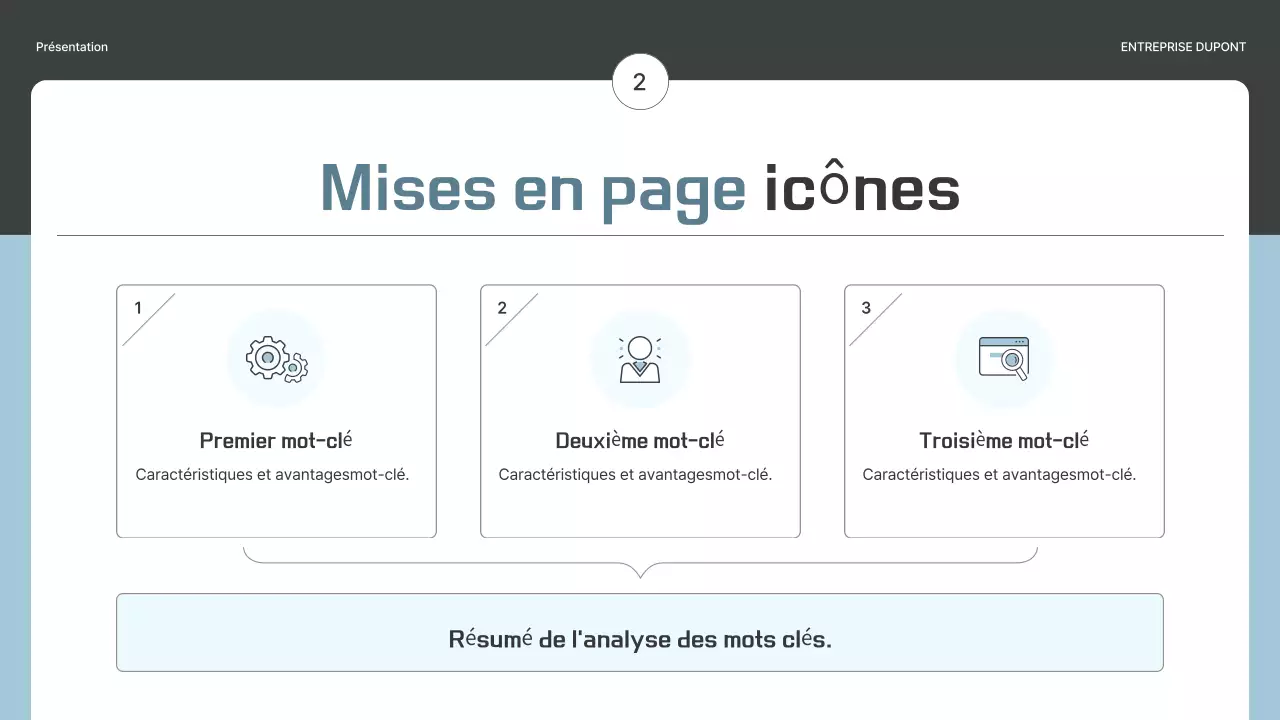Select the person icon on the Deuxième mot-clé card
The width and height of the screenshot is (1280, 720).
pyautogui.click(x=640, y=358)
